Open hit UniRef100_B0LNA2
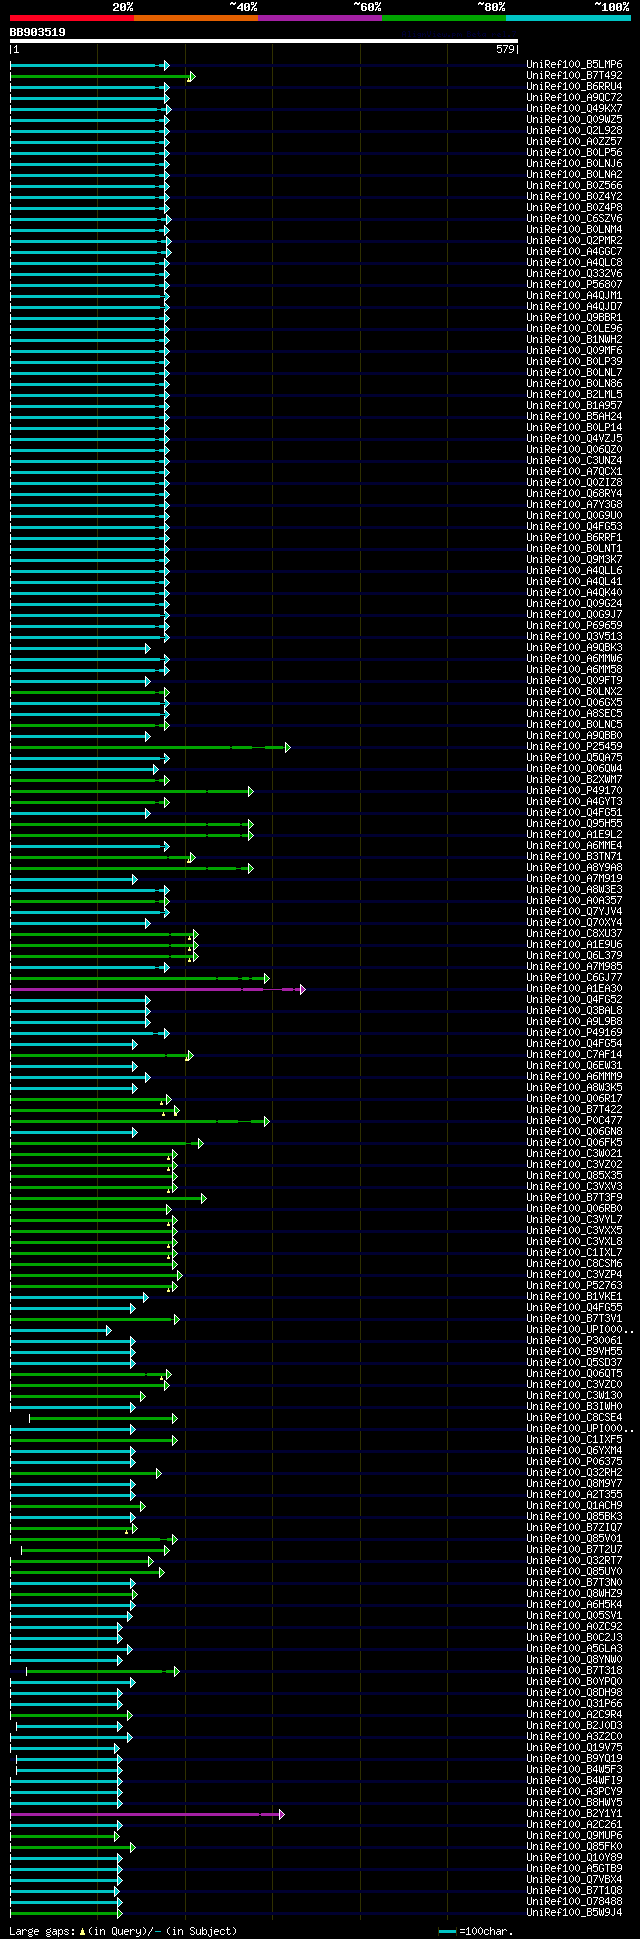640x1939 pixels. [574, 175]
